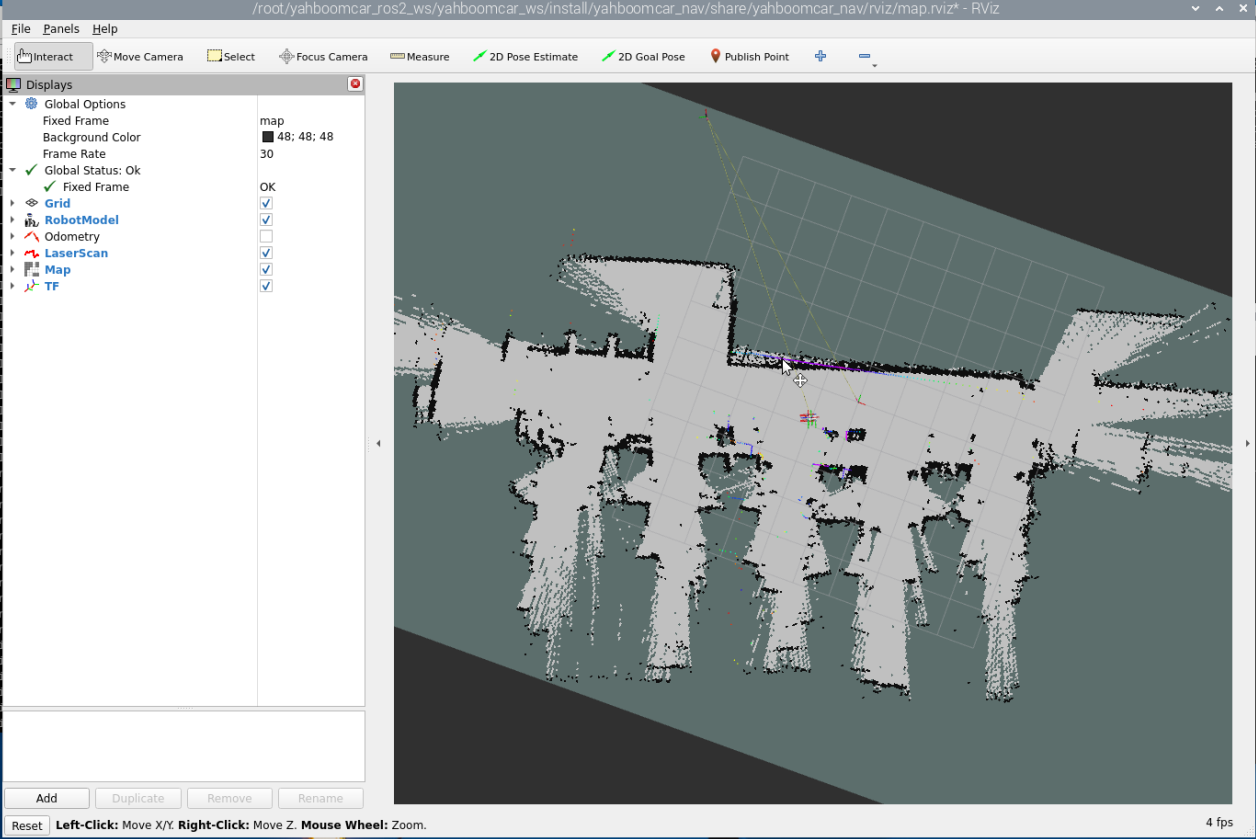Image resolution: width=1256 pixels, height=839 pixels.
Task: Select the Publish Point tool
Action: pyautogui.click(x=749, y=57)
